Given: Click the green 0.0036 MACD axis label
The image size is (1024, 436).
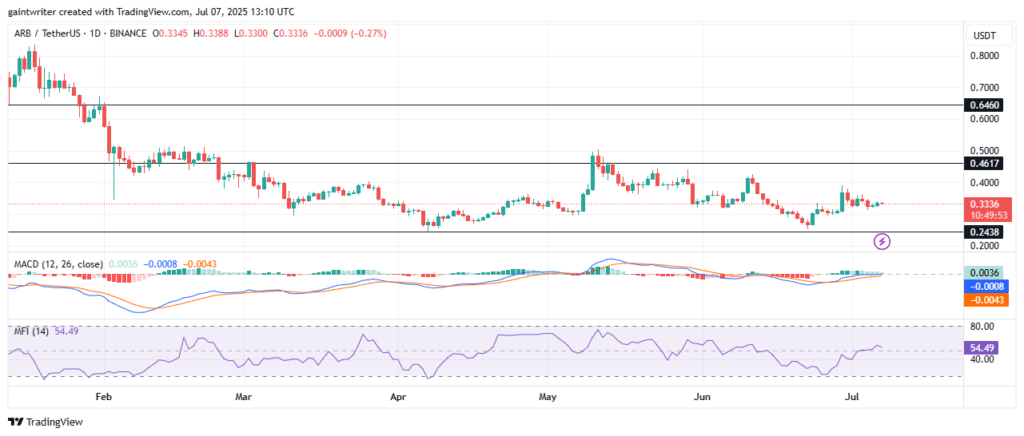Looking at the screenshot, I should point(986,273).
